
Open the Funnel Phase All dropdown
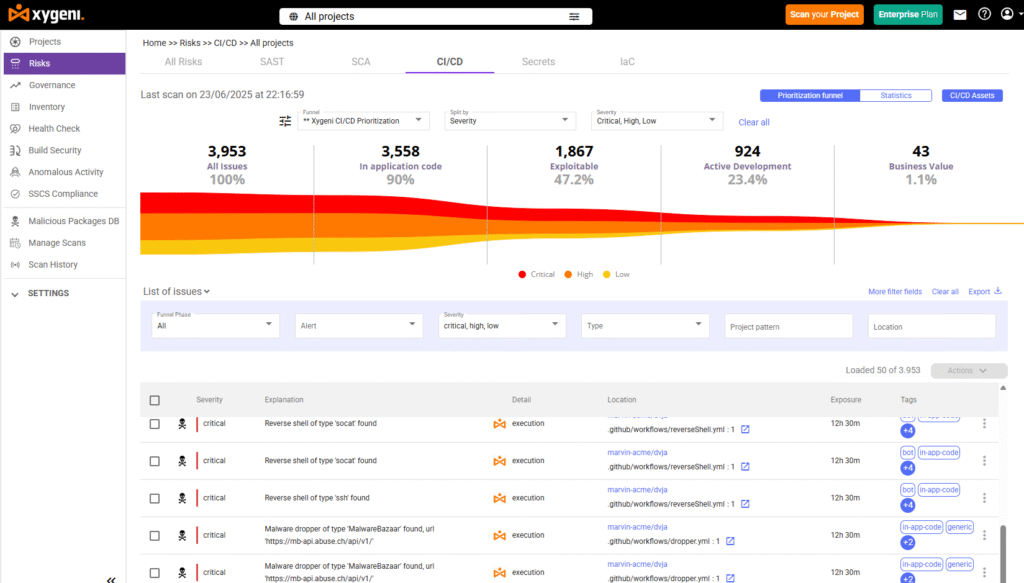click(216, 325)
